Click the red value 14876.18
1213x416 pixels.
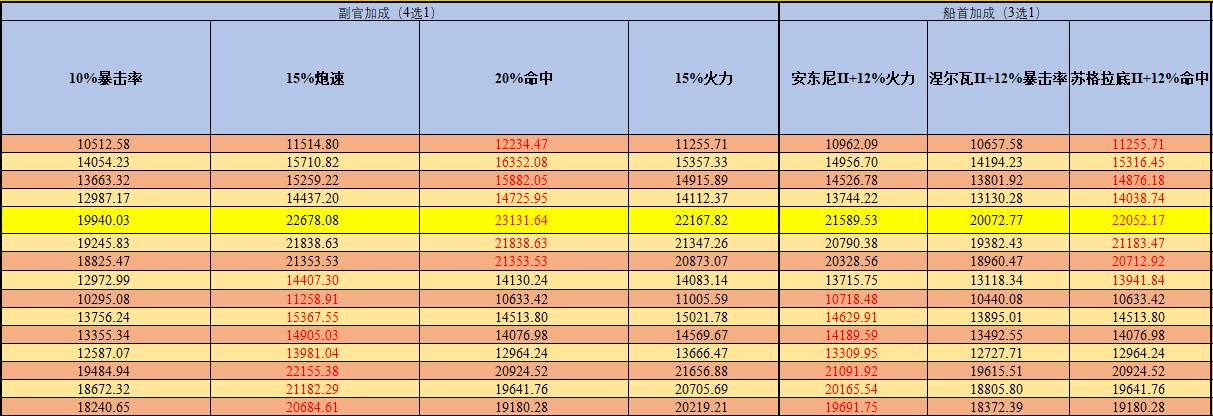tap(1141, 180)
